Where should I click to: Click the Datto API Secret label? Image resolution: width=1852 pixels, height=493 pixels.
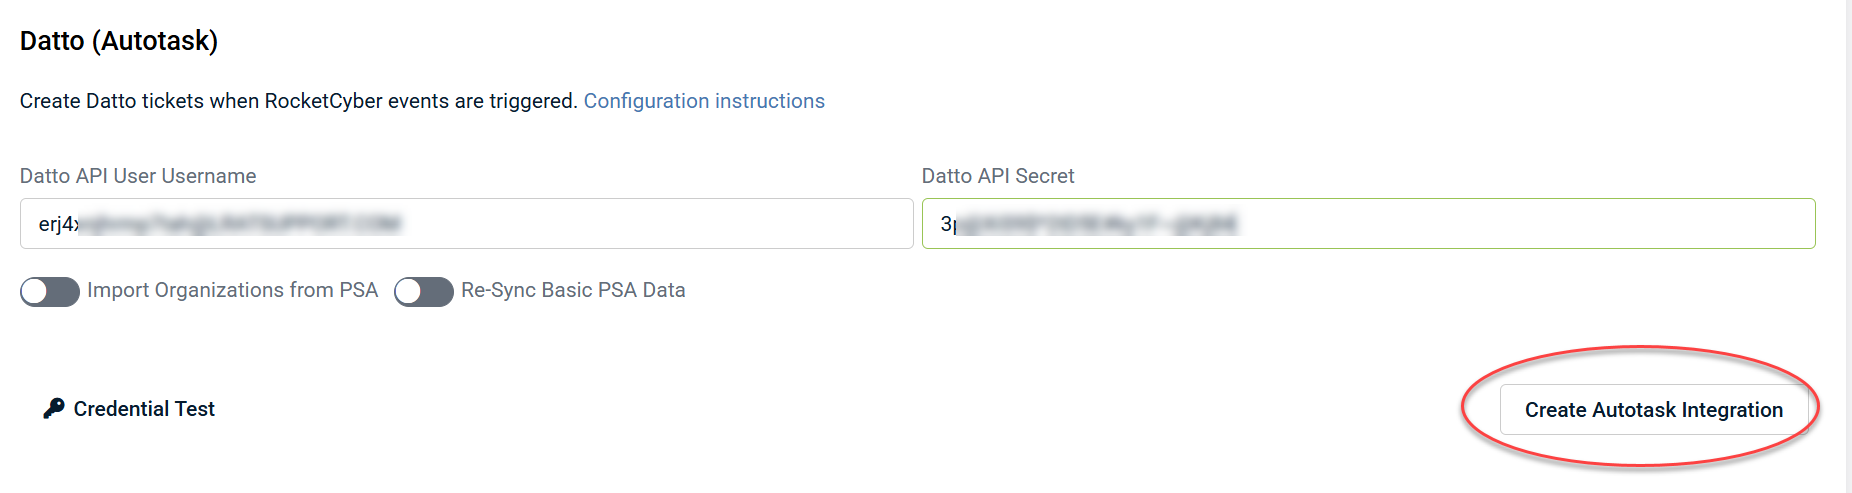(998, 176)
